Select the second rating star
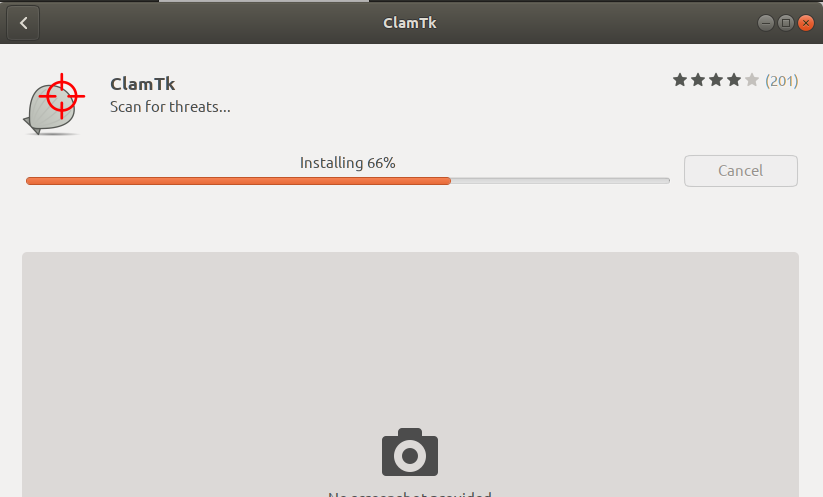Image resolution: width=823 pixels, height=497 pixels. pos(698,80)
